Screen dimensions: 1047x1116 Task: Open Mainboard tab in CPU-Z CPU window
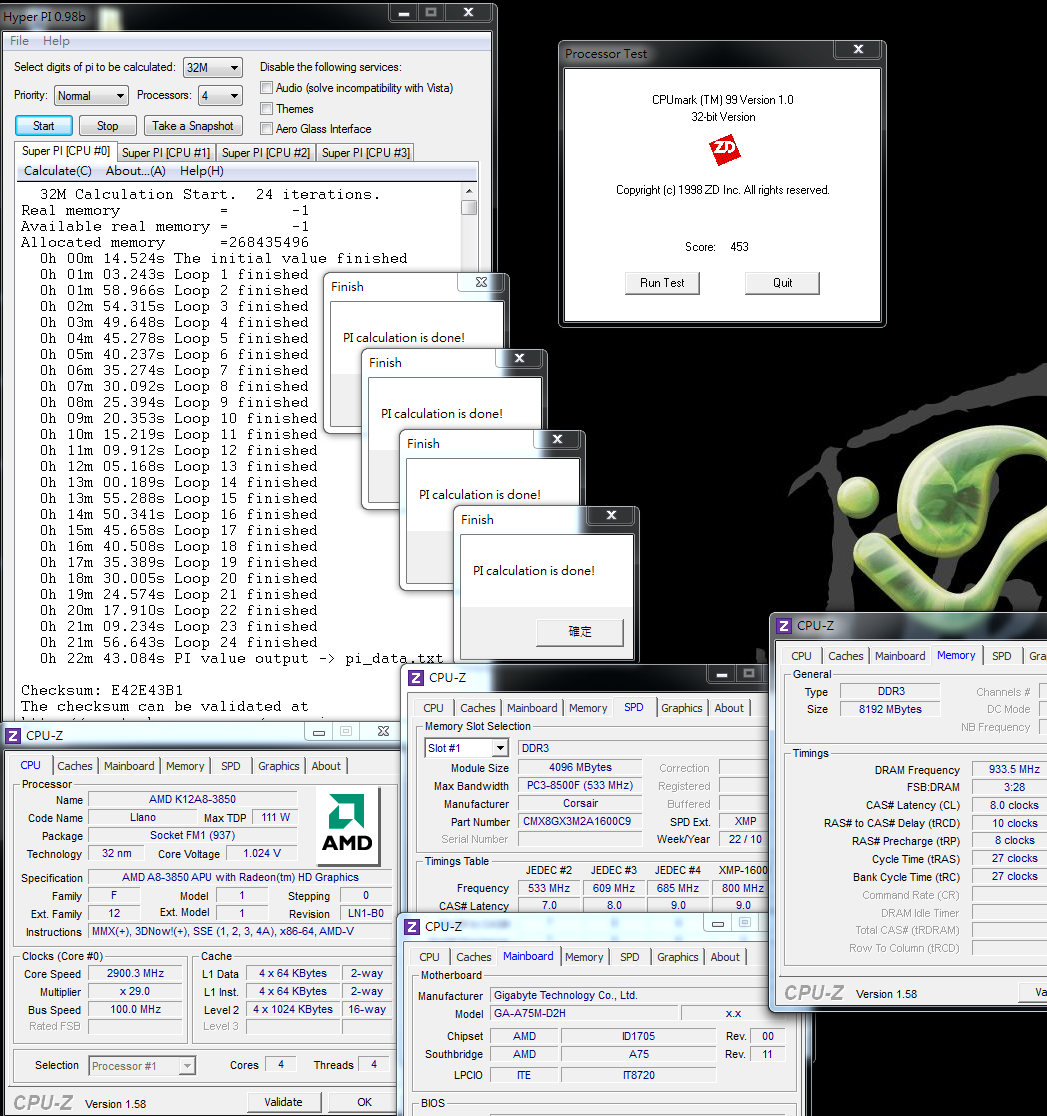(129, 766)
